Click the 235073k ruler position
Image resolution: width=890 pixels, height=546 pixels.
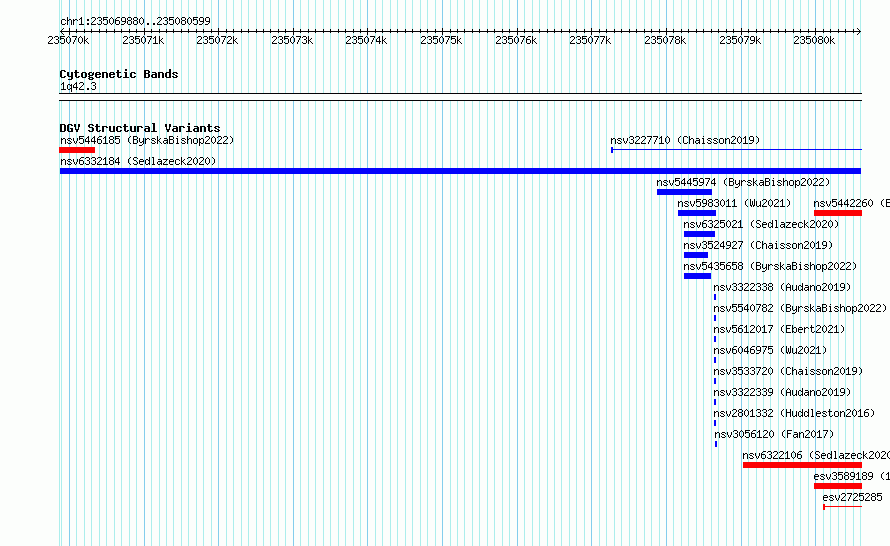click(292, 40)
